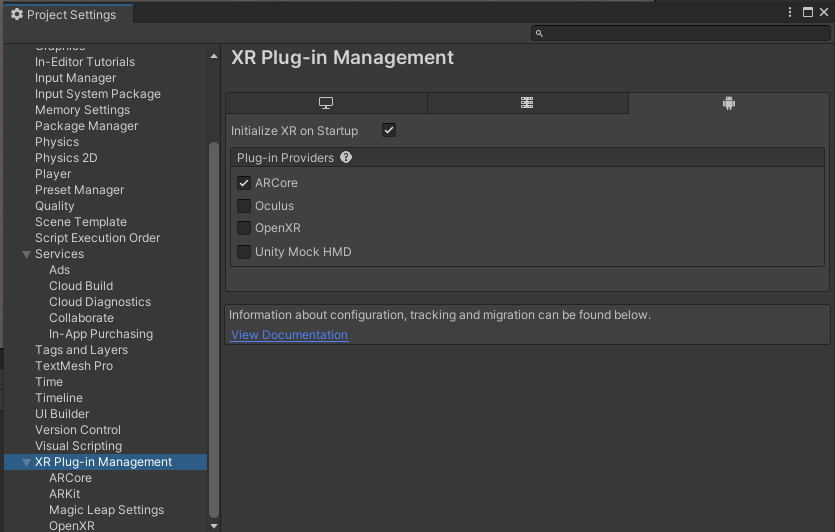
Task: Click the search magnifier icon
Action: point(539,34)
